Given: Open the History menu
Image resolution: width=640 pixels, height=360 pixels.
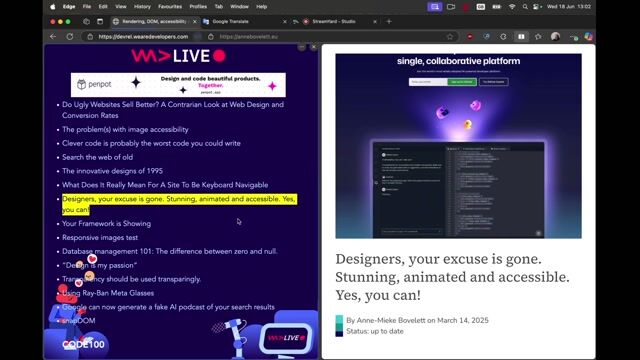Looking at the screenshot, I should [x=142, y=7].
